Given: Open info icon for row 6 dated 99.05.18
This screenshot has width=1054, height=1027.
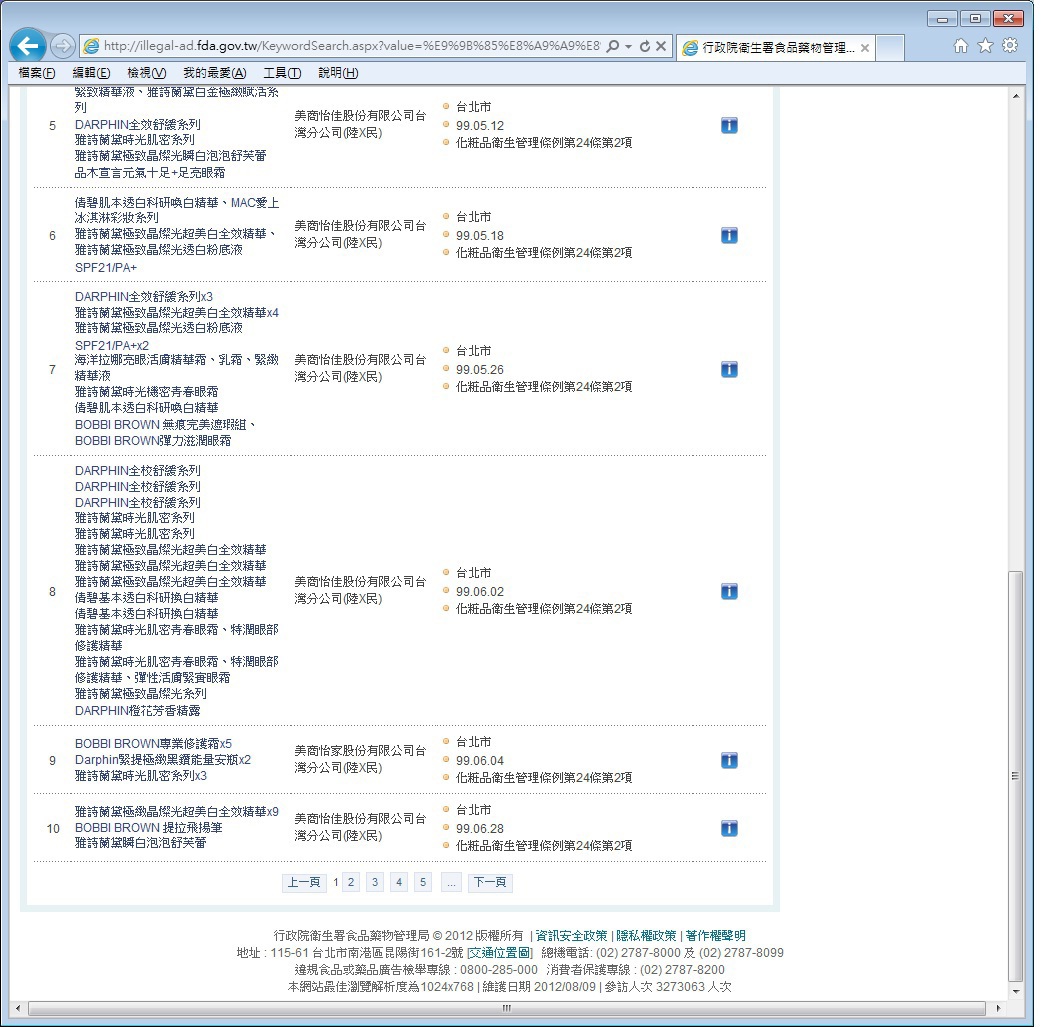Looking at the screenshot, I should tap(729, 235).
